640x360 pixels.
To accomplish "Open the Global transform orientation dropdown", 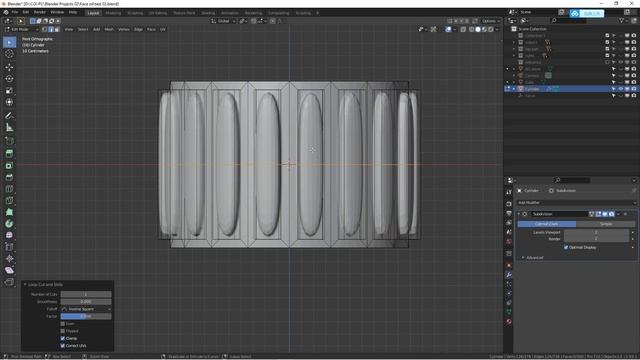I will (x=224, y=21).
